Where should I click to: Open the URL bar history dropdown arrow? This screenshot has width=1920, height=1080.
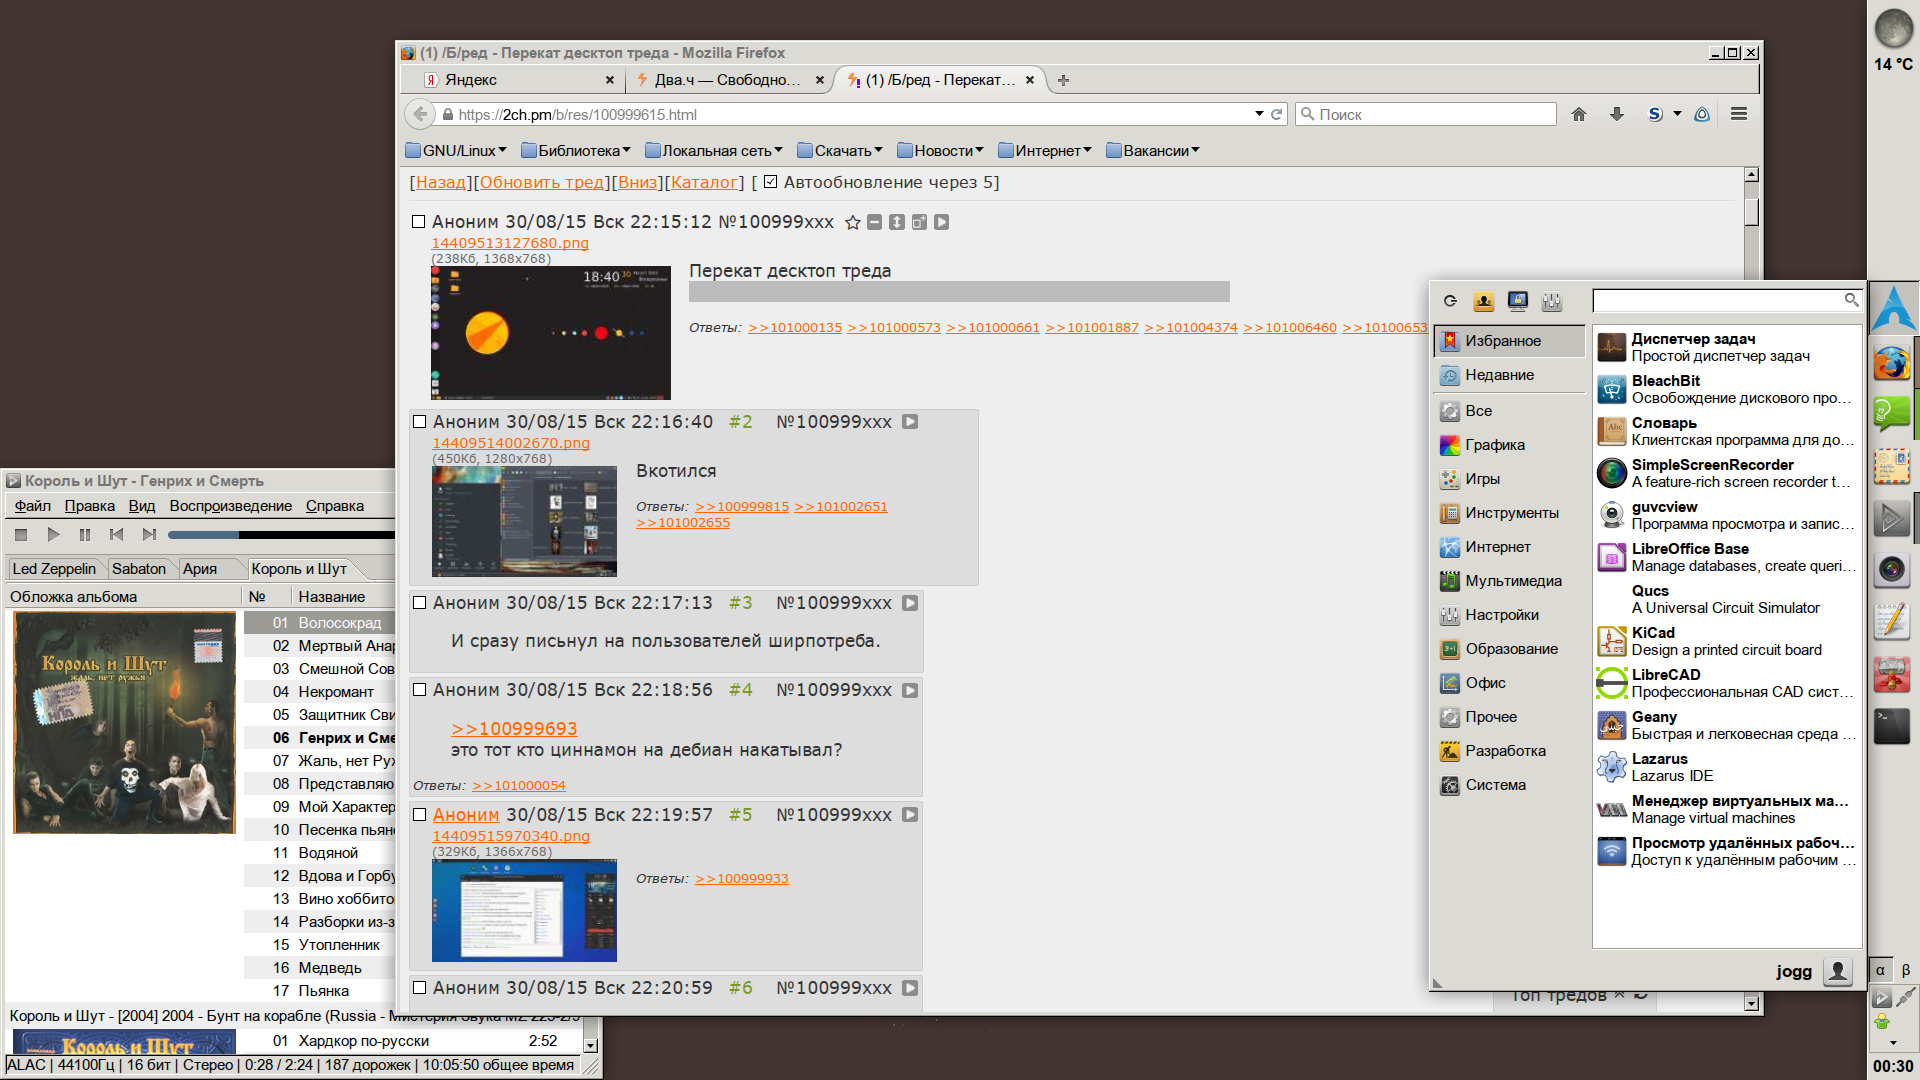[x=1259, y=114]
